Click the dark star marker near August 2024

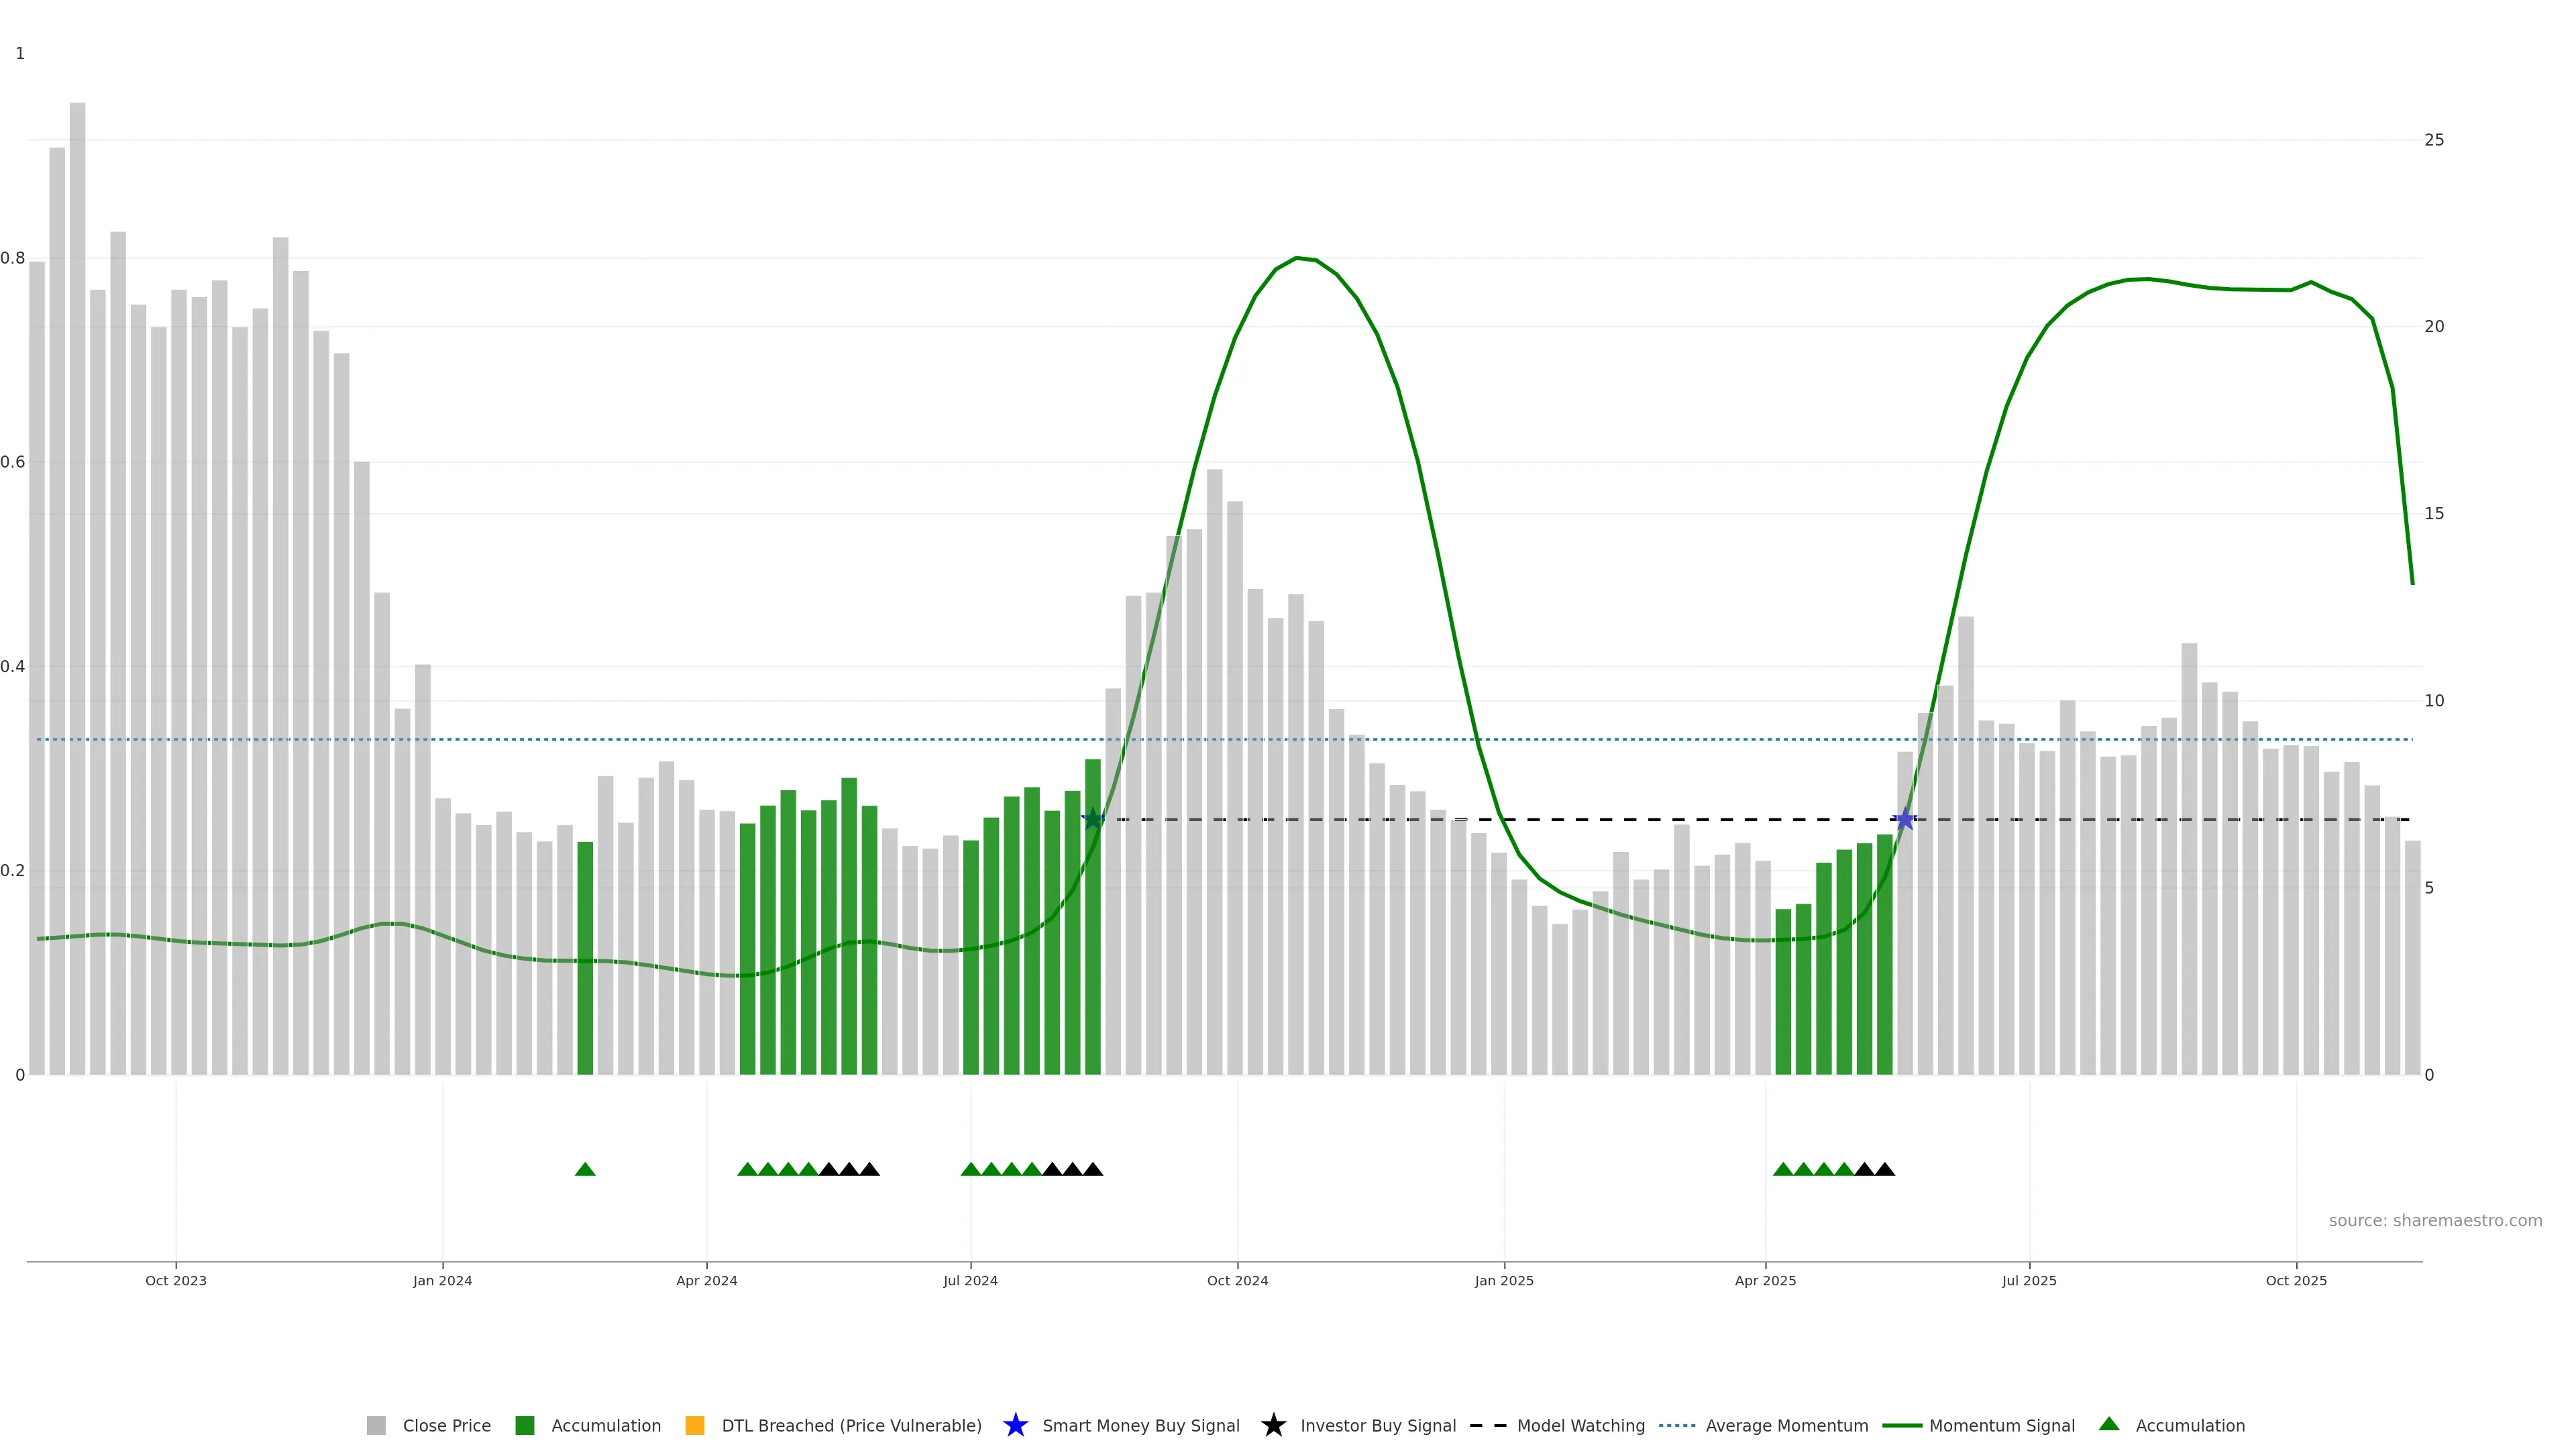(x=1093, y=819)
